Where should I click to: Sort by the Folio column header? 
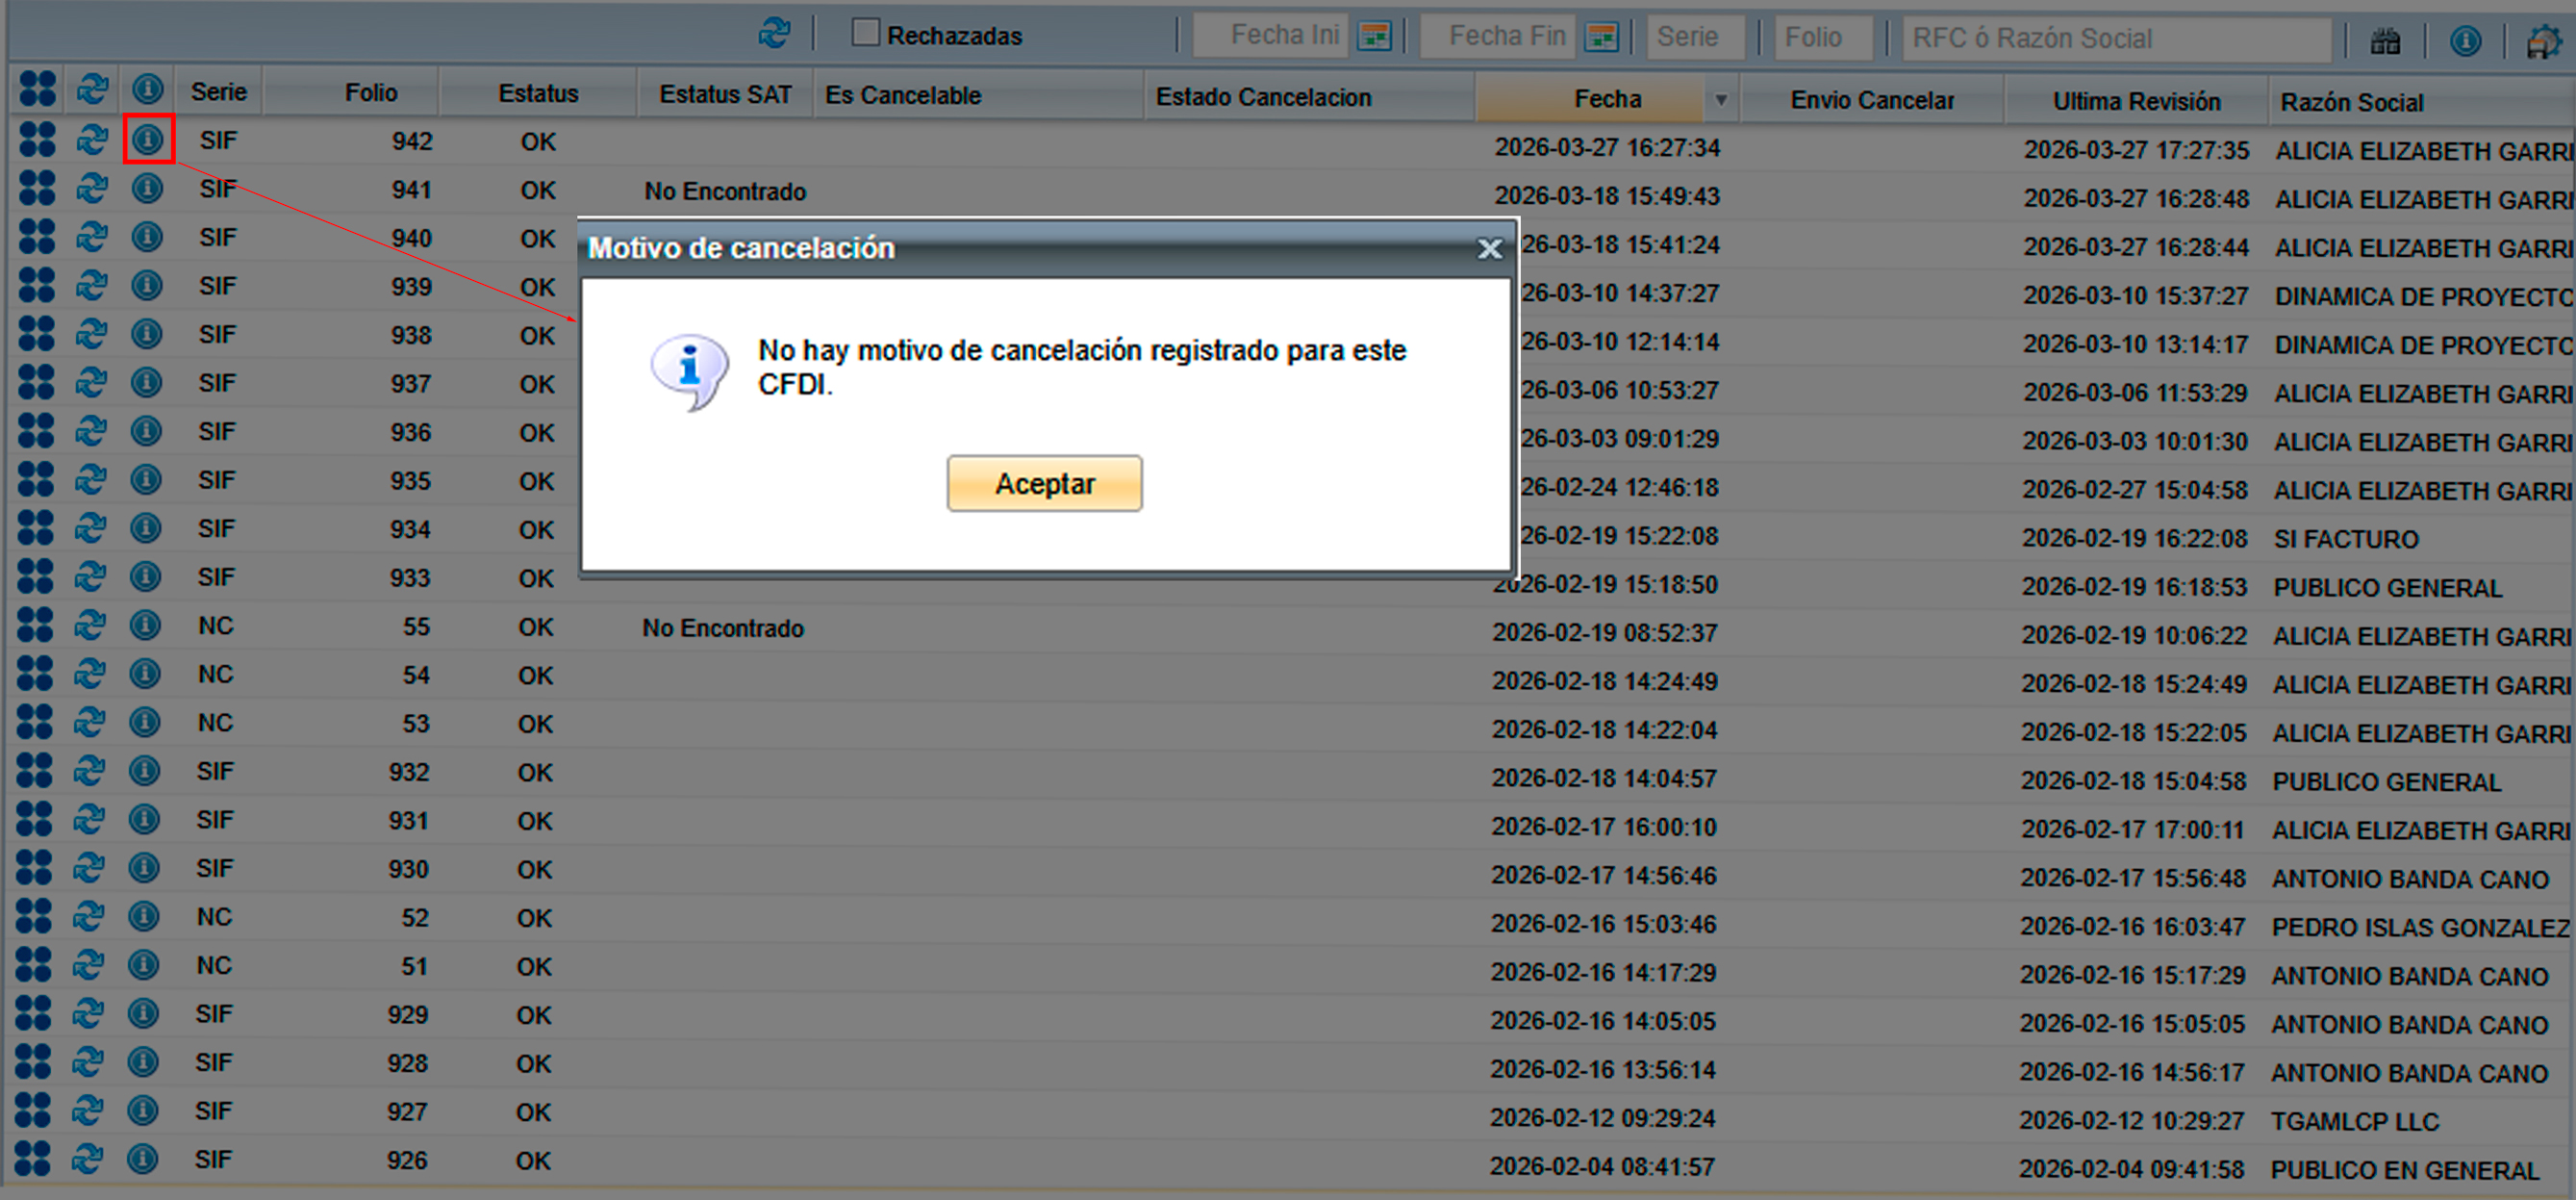tap(371, 93)
